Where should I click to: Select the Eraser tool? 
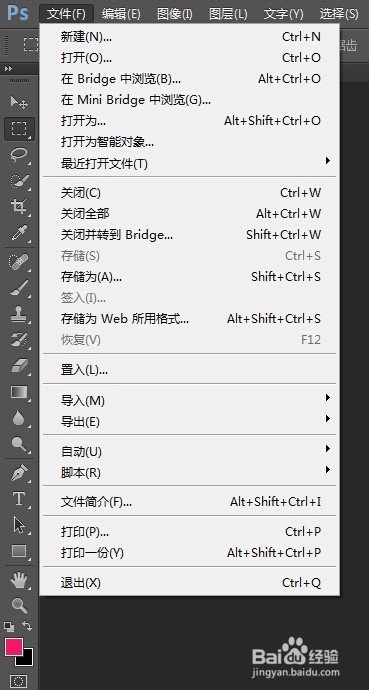(19, 366)
